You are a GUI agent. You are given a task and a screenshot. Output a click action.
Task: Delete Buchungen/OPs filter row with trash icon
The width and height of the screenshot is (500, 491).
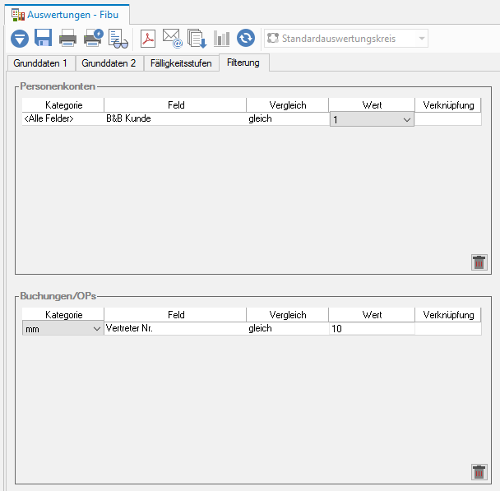(x=479, y=472)
